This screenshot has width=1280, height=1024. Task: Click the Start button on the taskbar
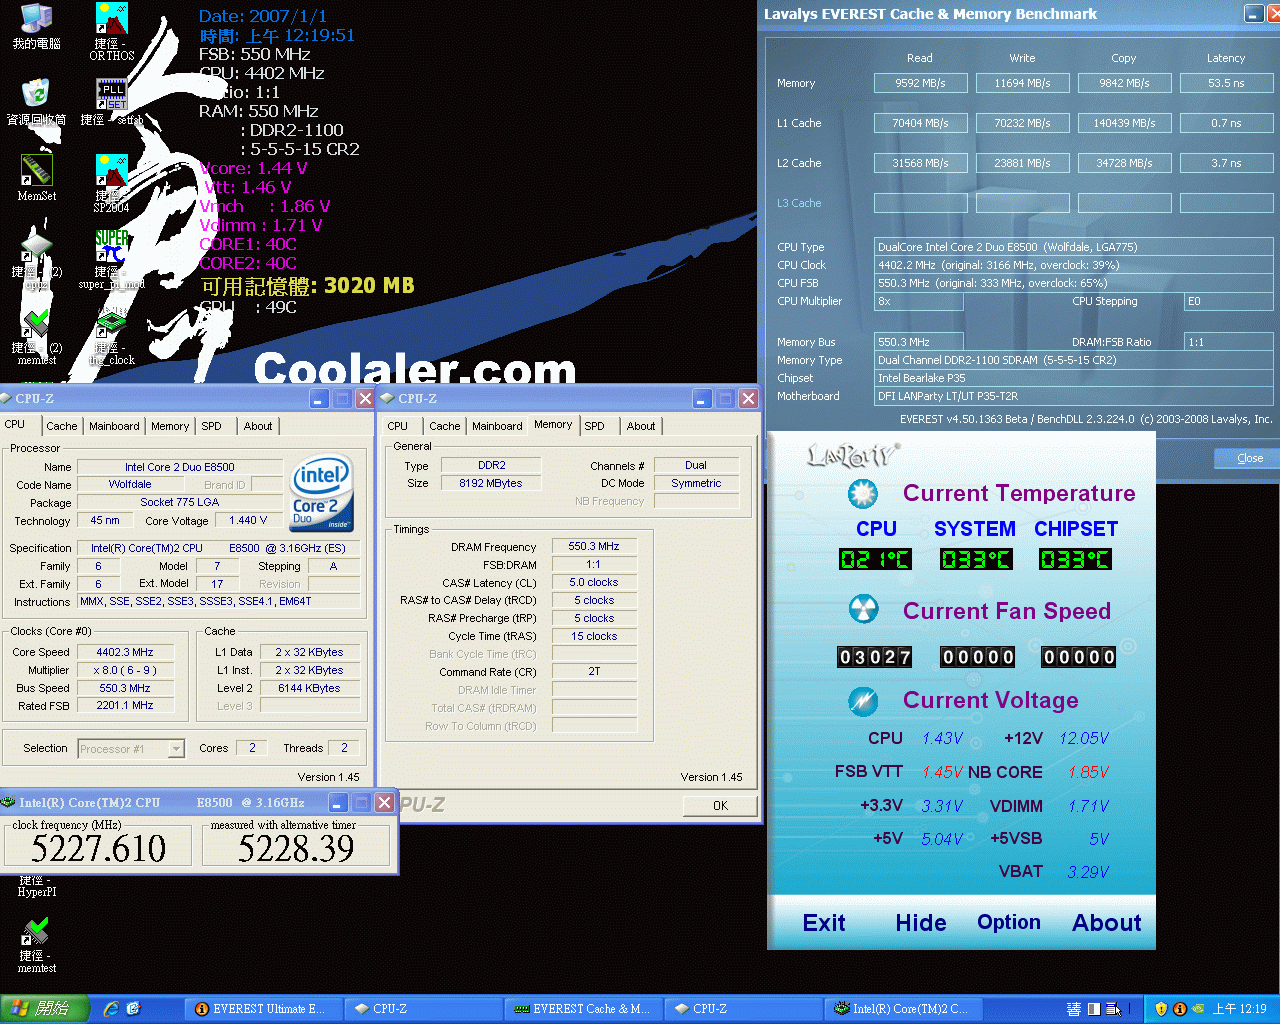point(44,1009)
